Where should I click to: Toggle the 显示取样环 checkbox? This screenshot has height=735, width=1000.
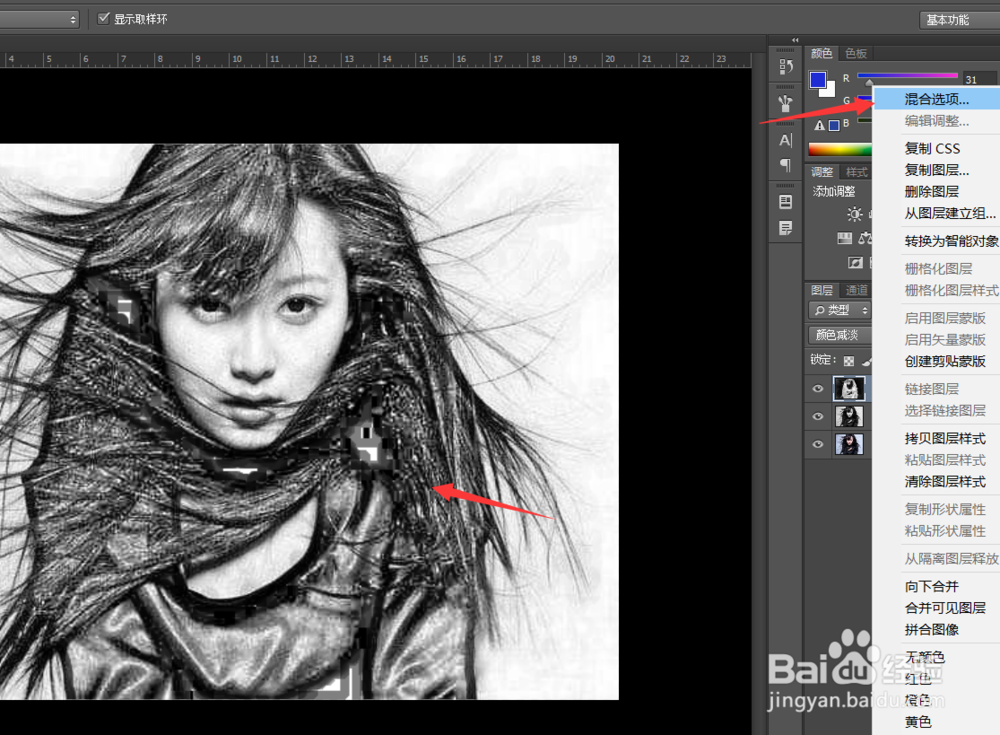point(103,19)
